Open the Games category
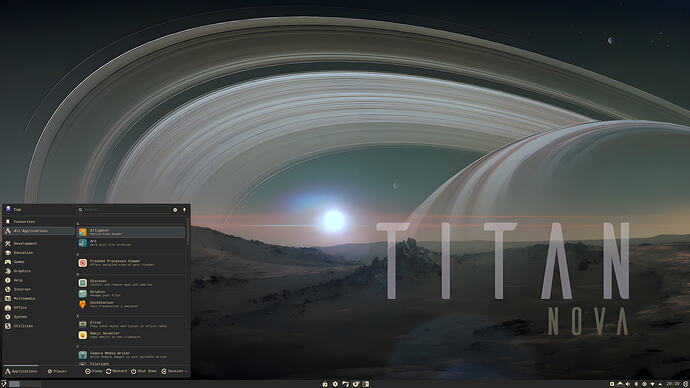The image size is (690, 388). (39, 262)
